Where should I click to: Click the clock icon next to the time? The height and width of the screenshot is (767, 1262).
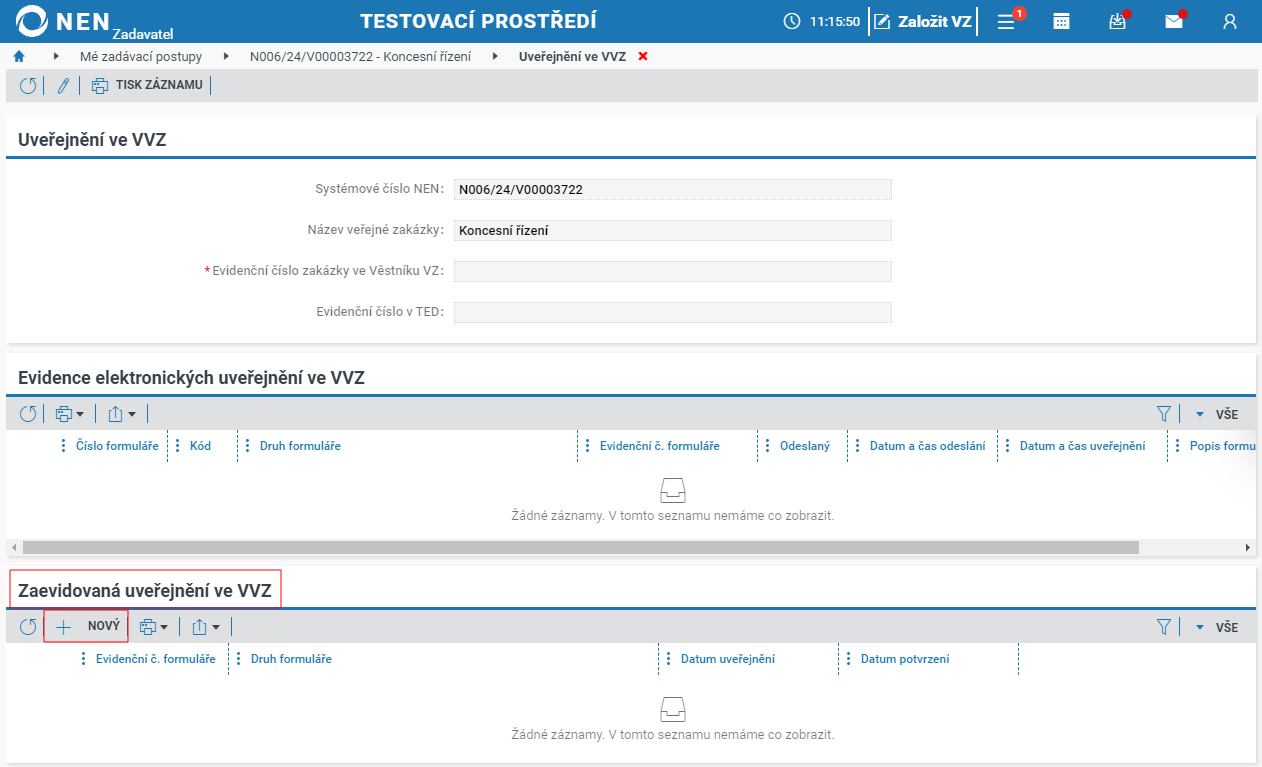pyautogui.click(x=792, y=21)
